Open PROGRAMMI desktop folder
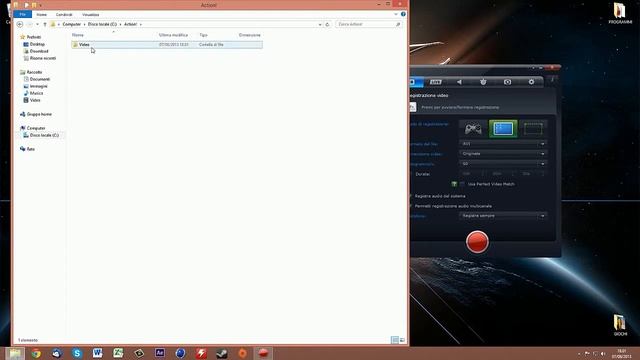The height and width of the screenshot is (360, 640). click(620, 13)
